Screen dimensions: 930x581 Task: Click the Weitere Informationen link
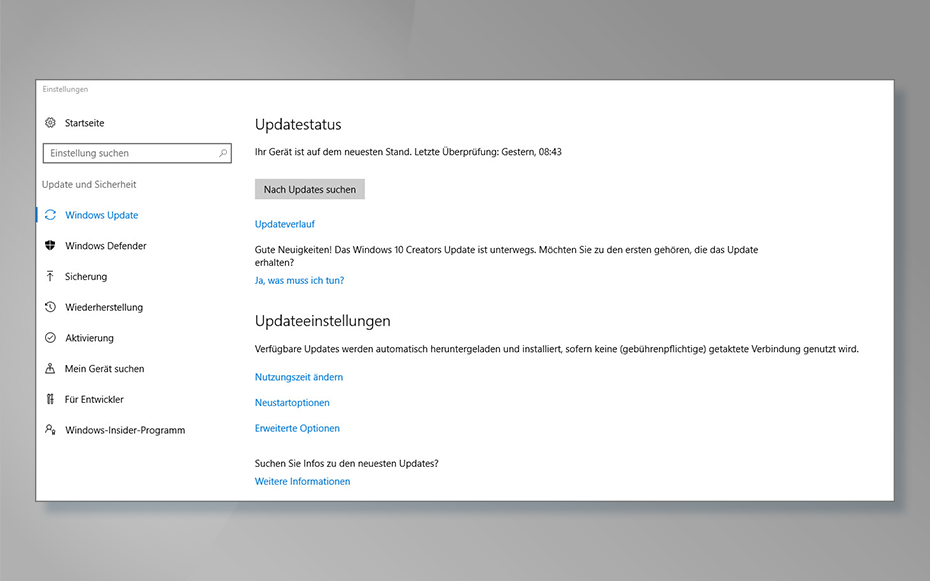[x=302, y=481]
